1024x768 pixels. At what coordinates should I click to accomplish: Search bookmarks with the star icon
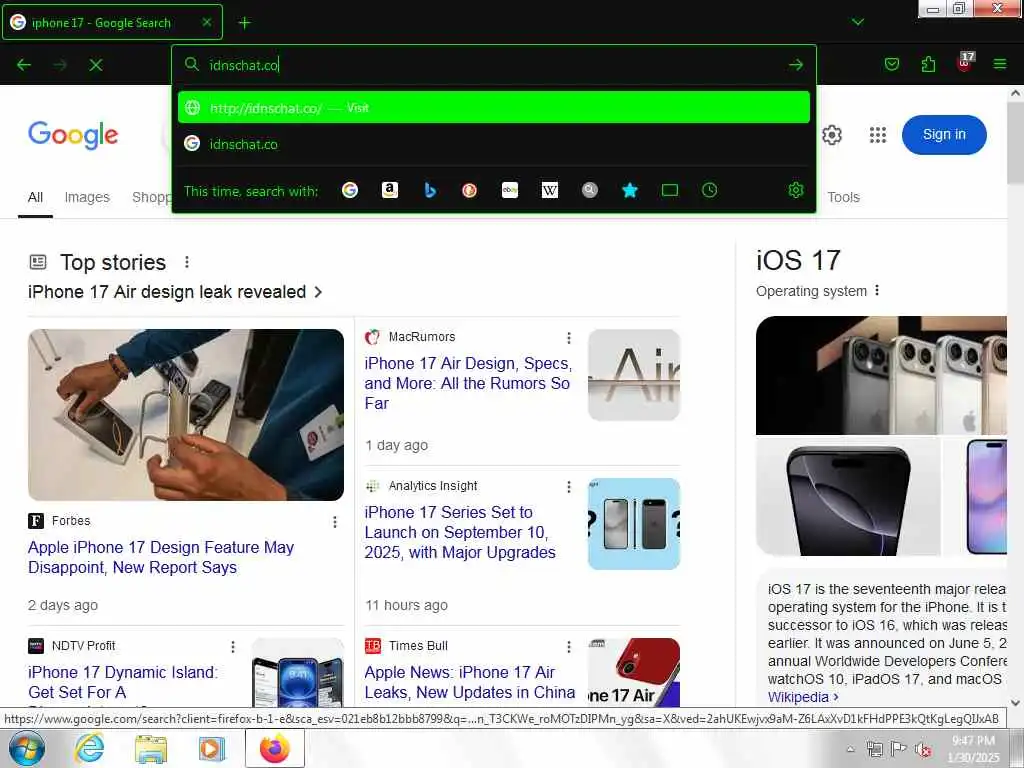tap(630, 190)
